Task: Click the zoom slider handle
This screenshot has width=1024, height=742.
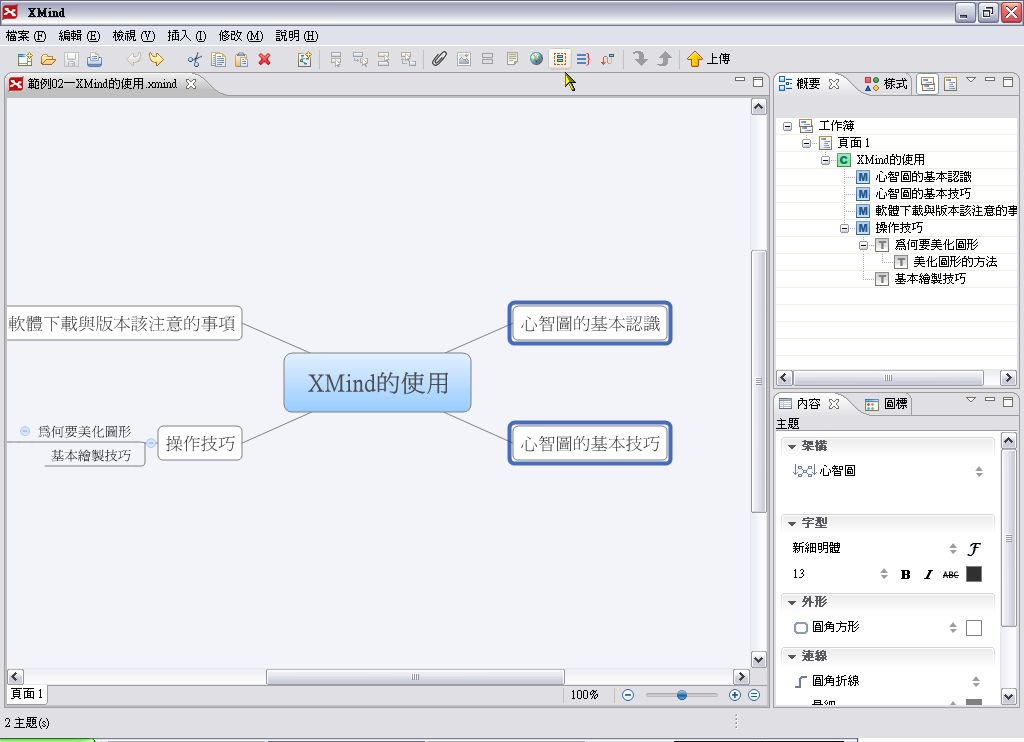Action: coord(682,695)
